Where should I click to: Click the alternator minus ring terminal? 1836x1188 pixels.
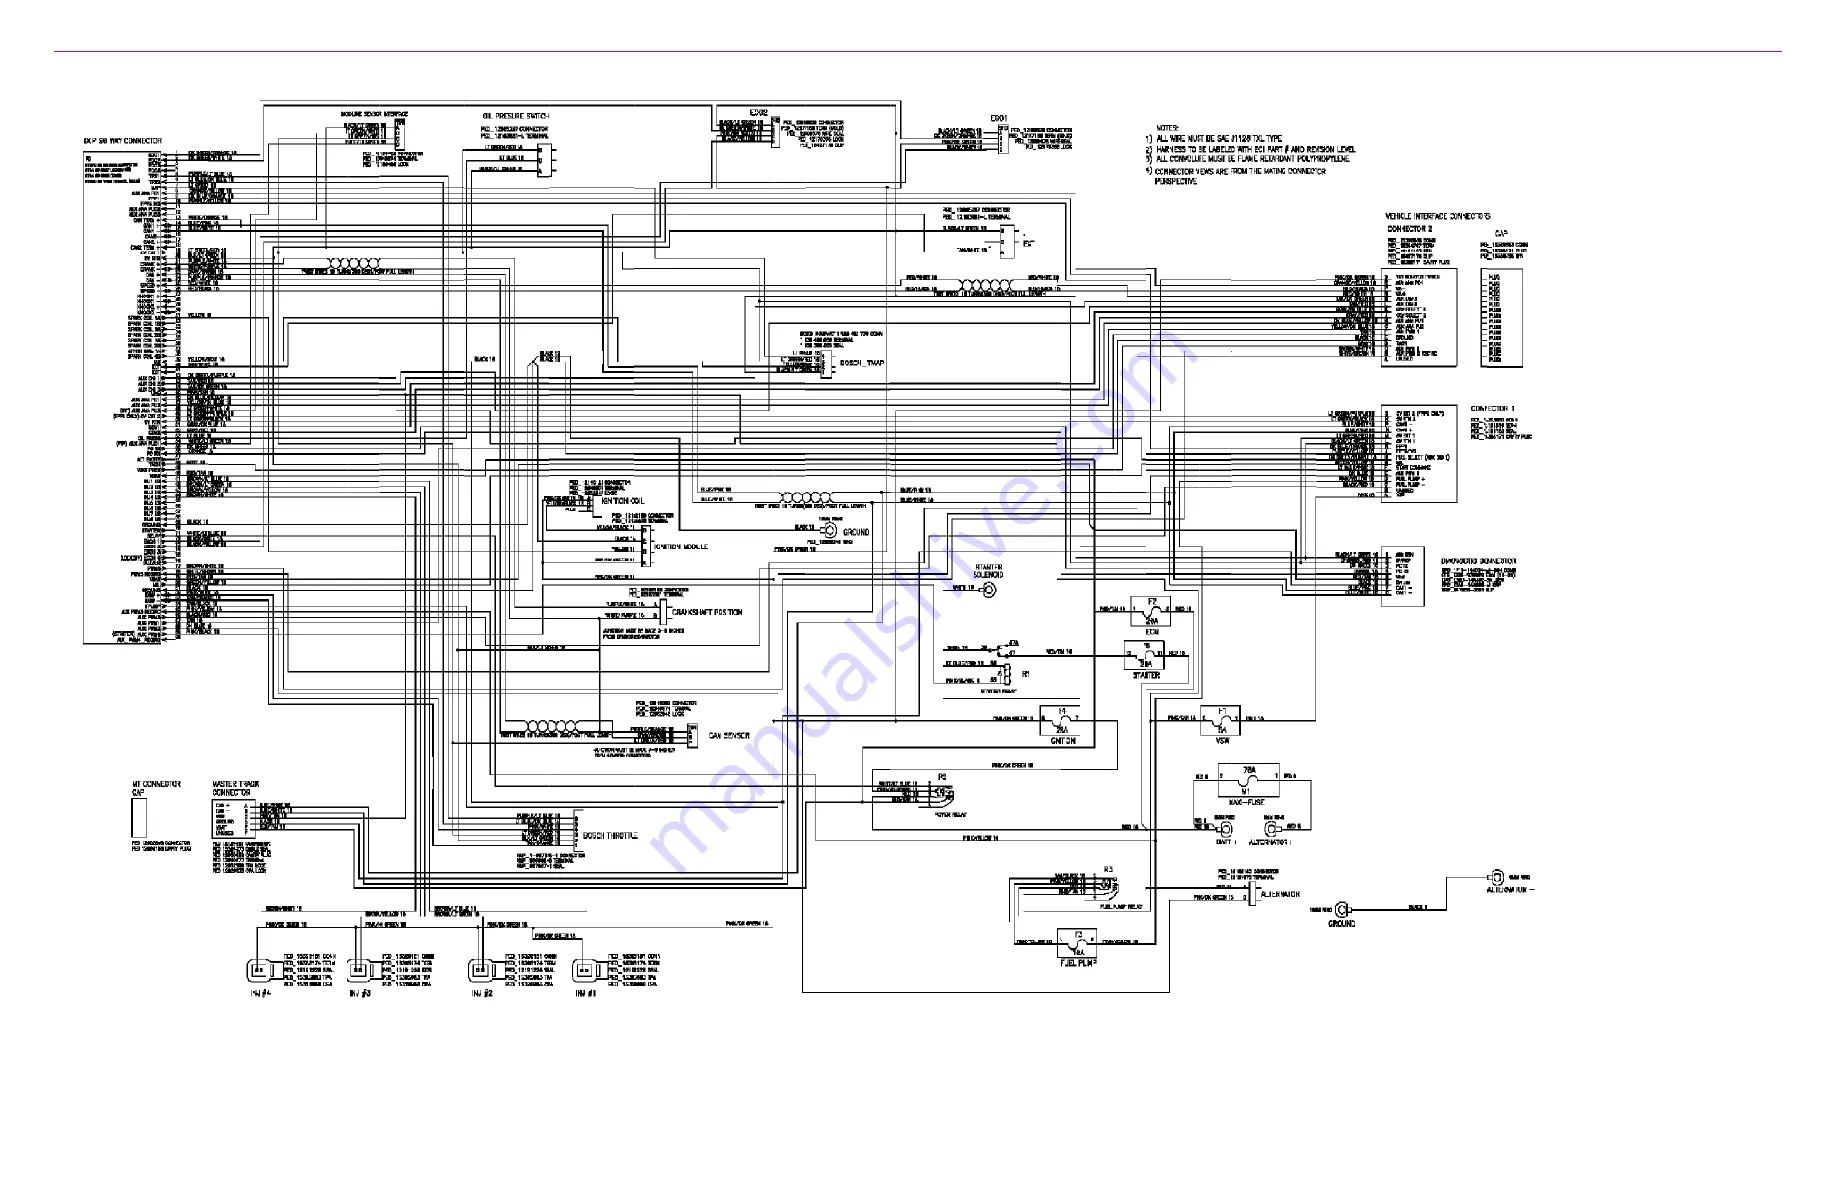(x=1495, y=877)
